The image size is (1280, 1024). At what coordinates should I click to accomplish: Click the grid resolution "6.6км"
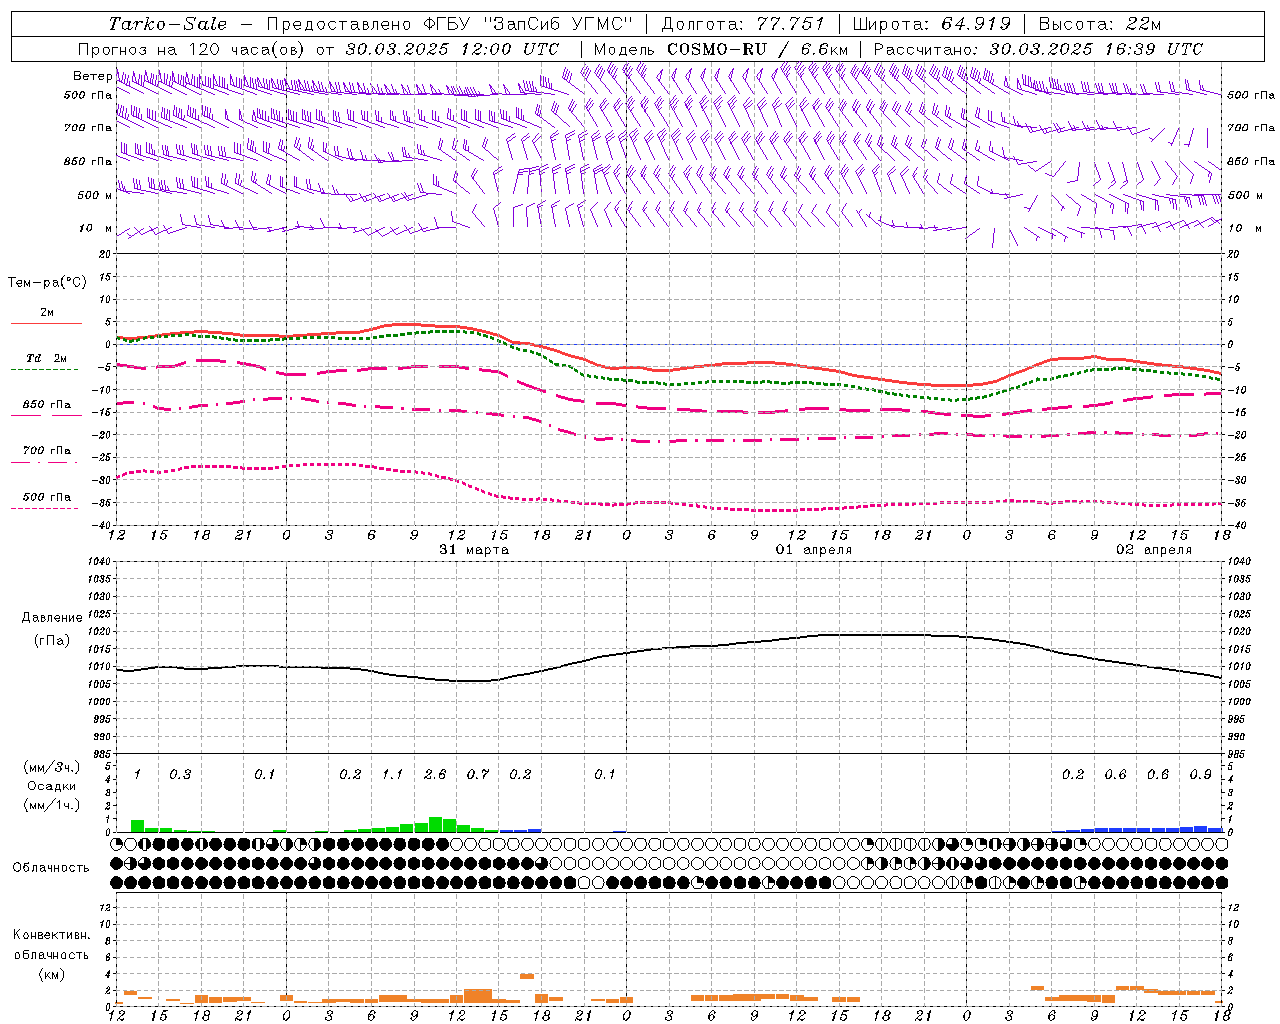[x=824, y=49]
